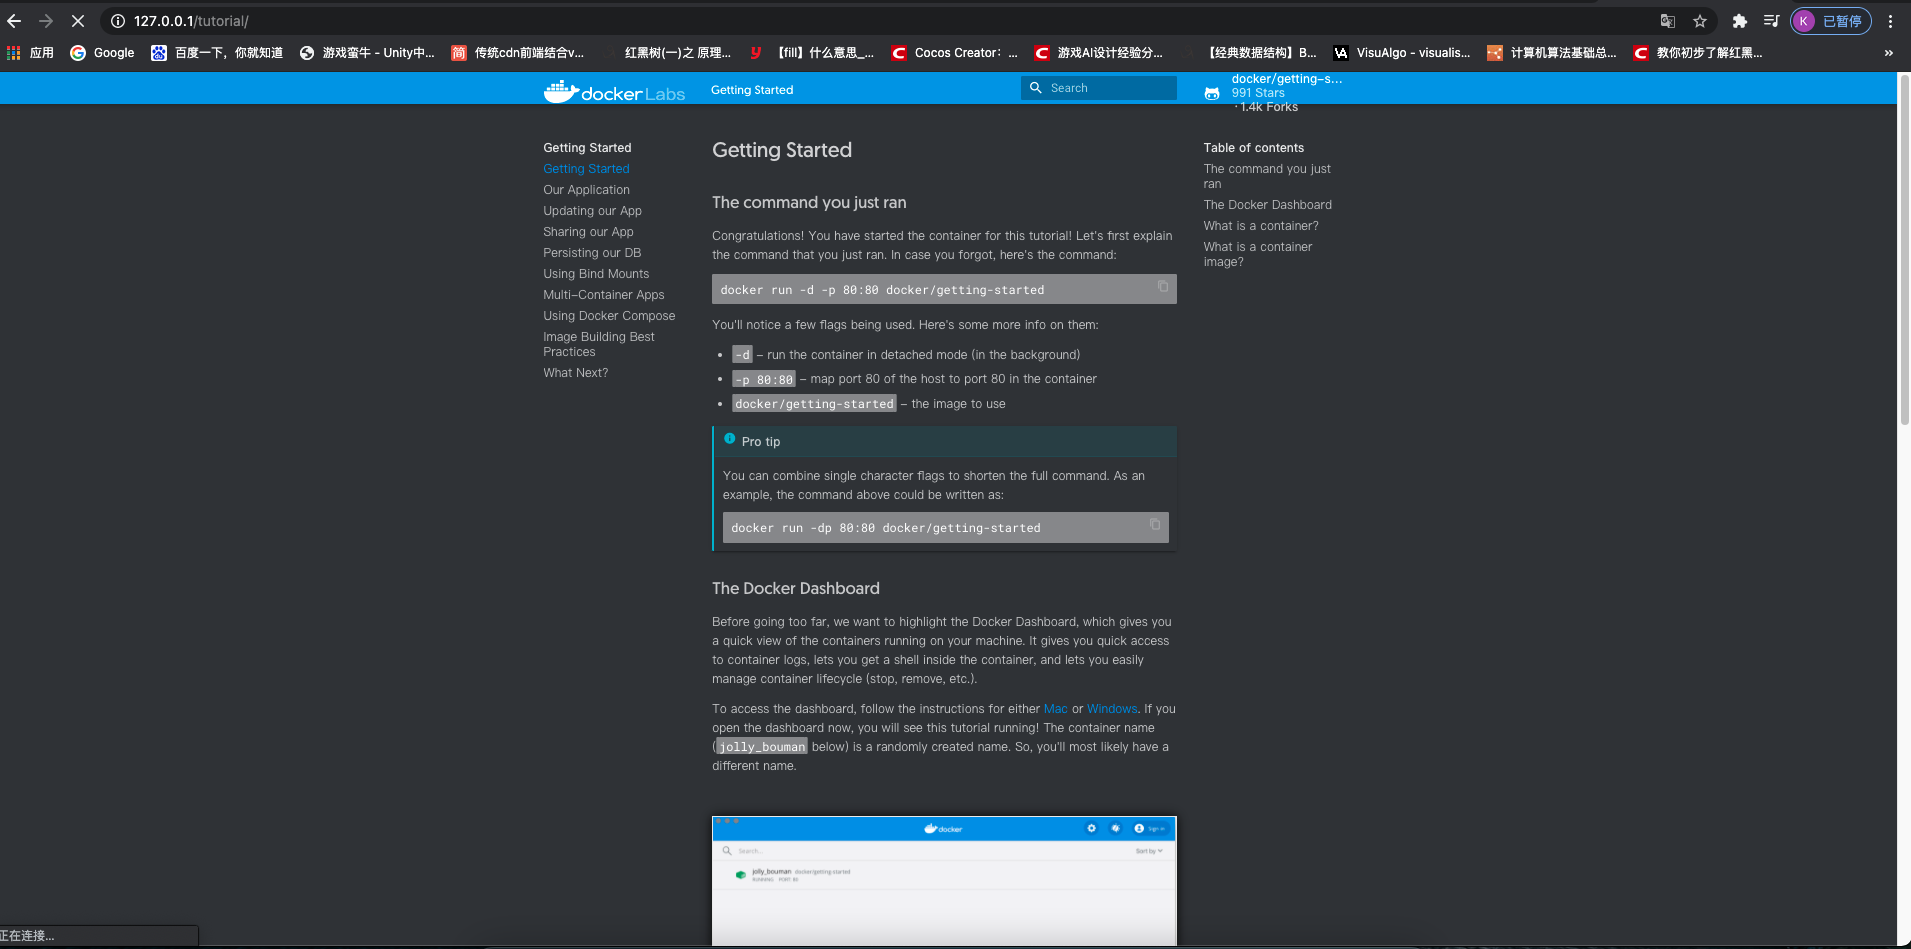Select Sharing our App in sidebar
The width and height of the screenshot is (1911, 949).
(588, 232)
